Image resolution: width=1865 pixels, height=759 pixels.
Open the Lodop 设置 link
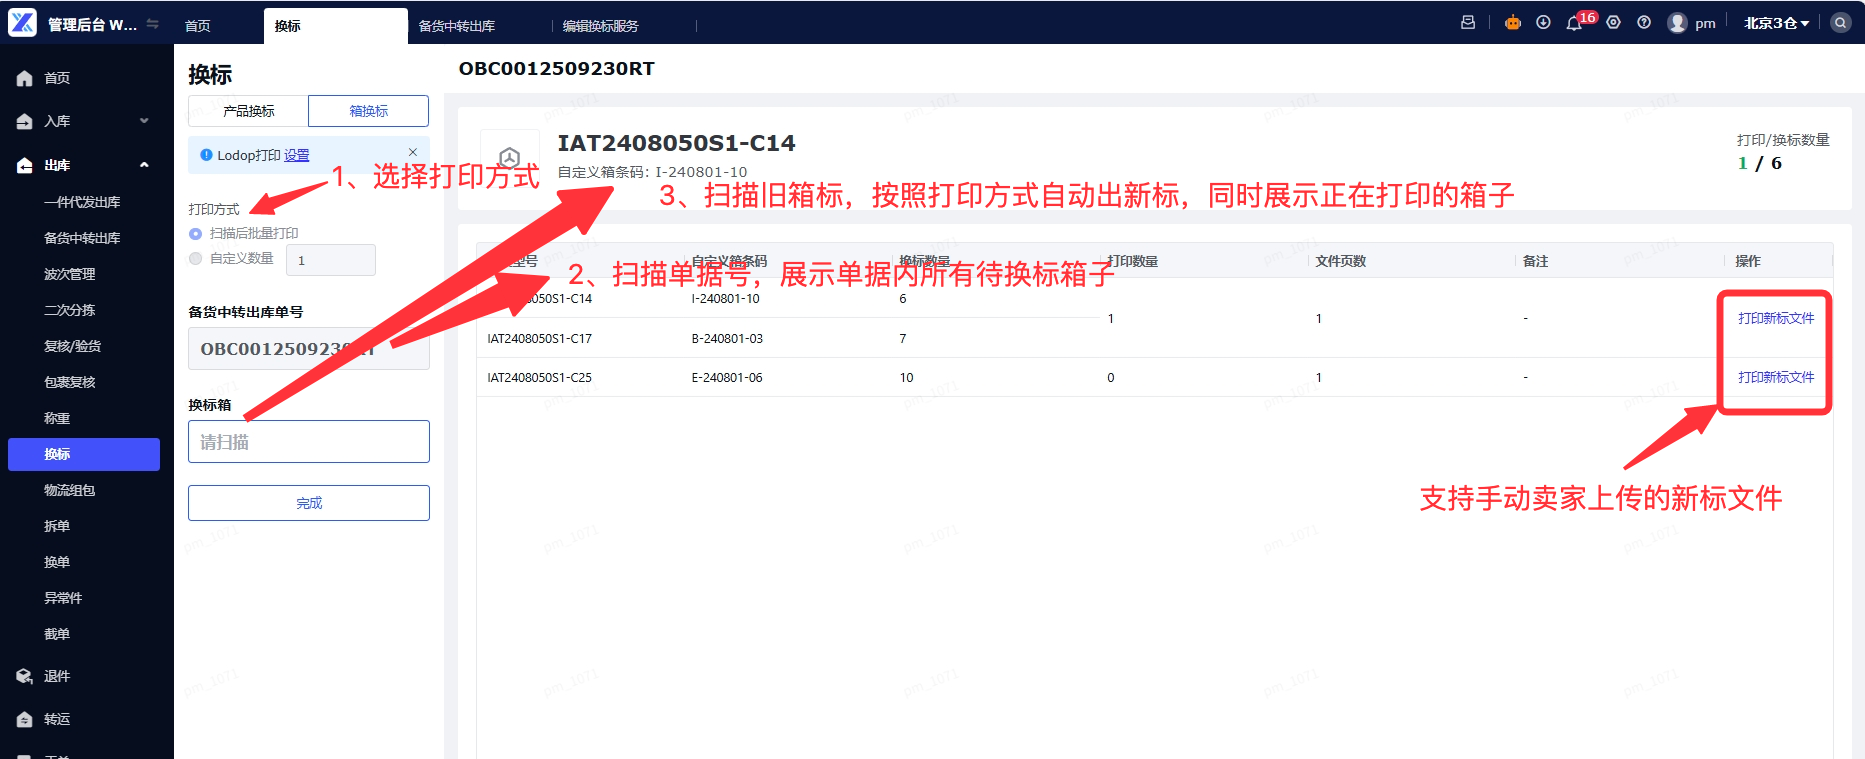(x=297, y=155)
